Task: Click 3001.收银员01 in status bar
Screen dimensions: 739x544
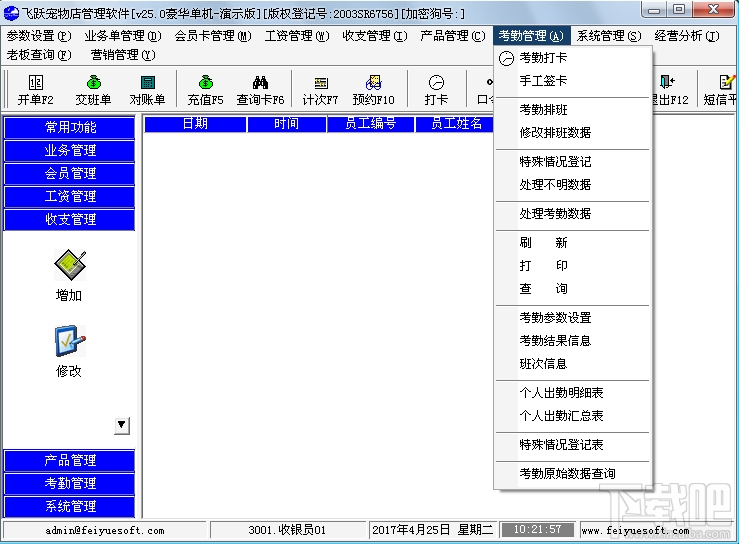Action: point(287,530)
